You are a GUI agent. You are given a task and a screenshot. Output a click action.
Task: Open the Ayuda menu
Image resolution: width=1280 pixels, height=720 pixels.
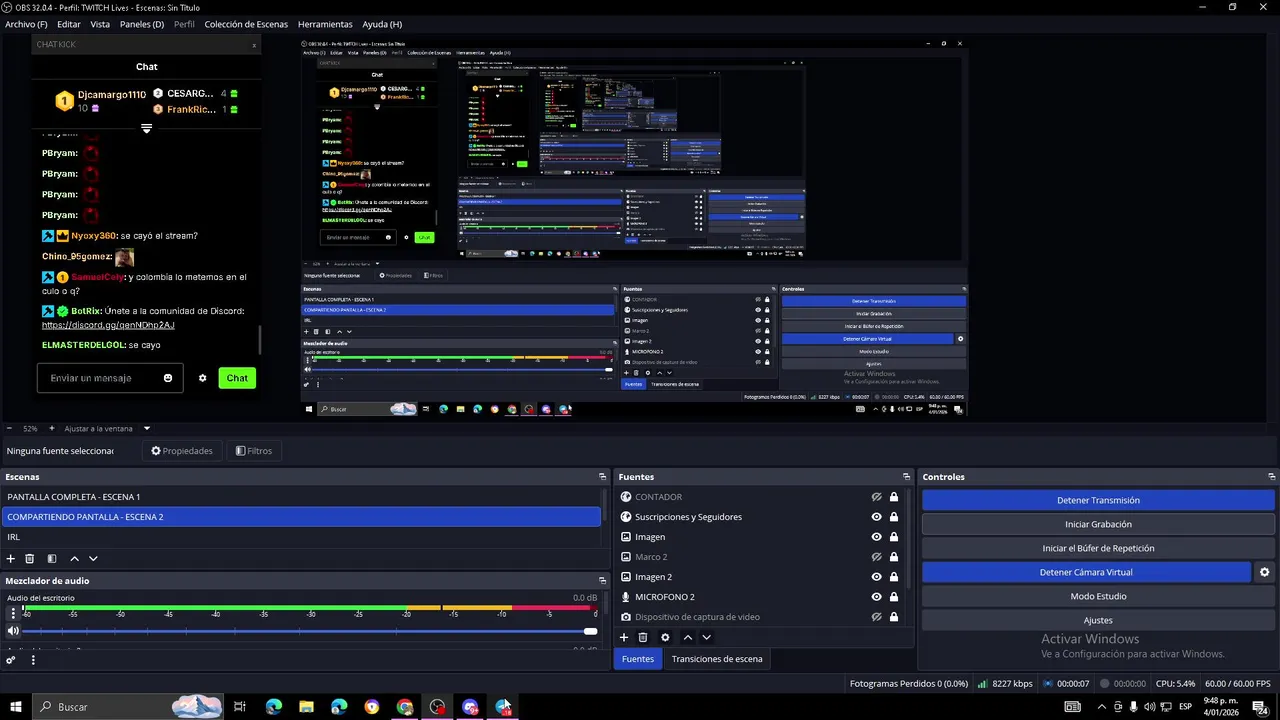(x=382, y=24)
